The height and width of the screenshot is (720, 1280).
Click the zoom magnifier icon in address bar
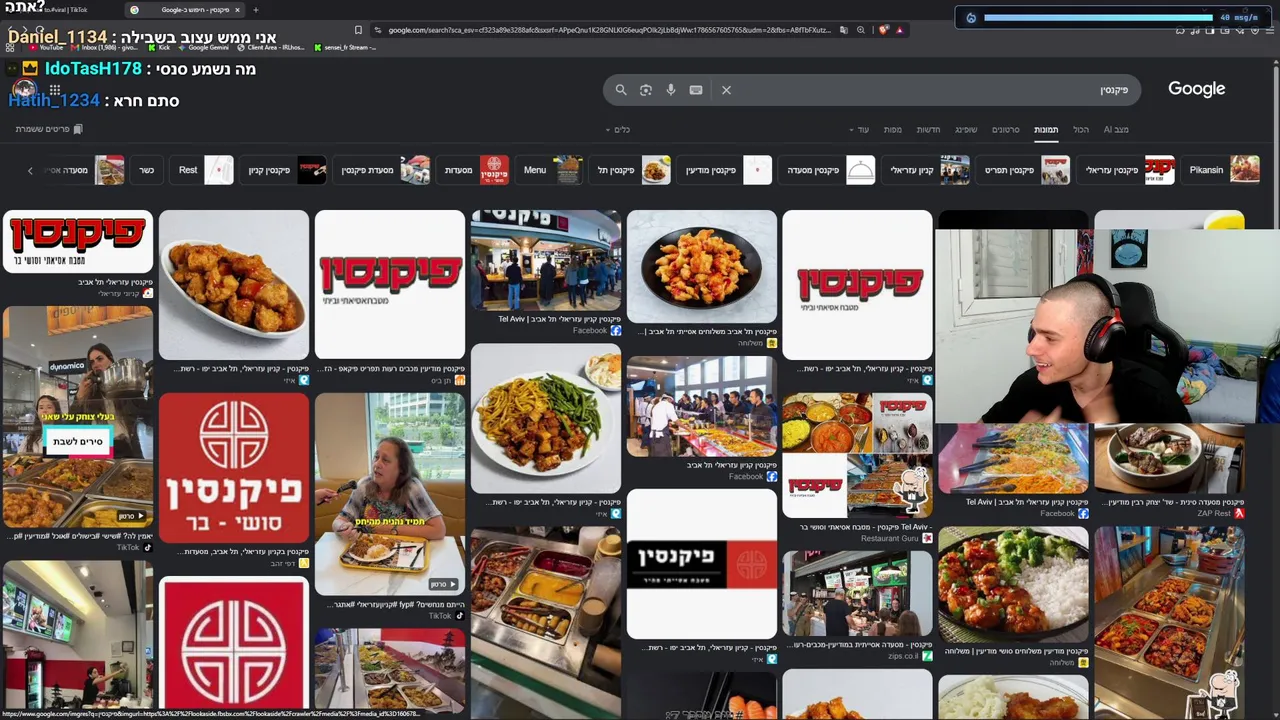click(x=861, y=30)
